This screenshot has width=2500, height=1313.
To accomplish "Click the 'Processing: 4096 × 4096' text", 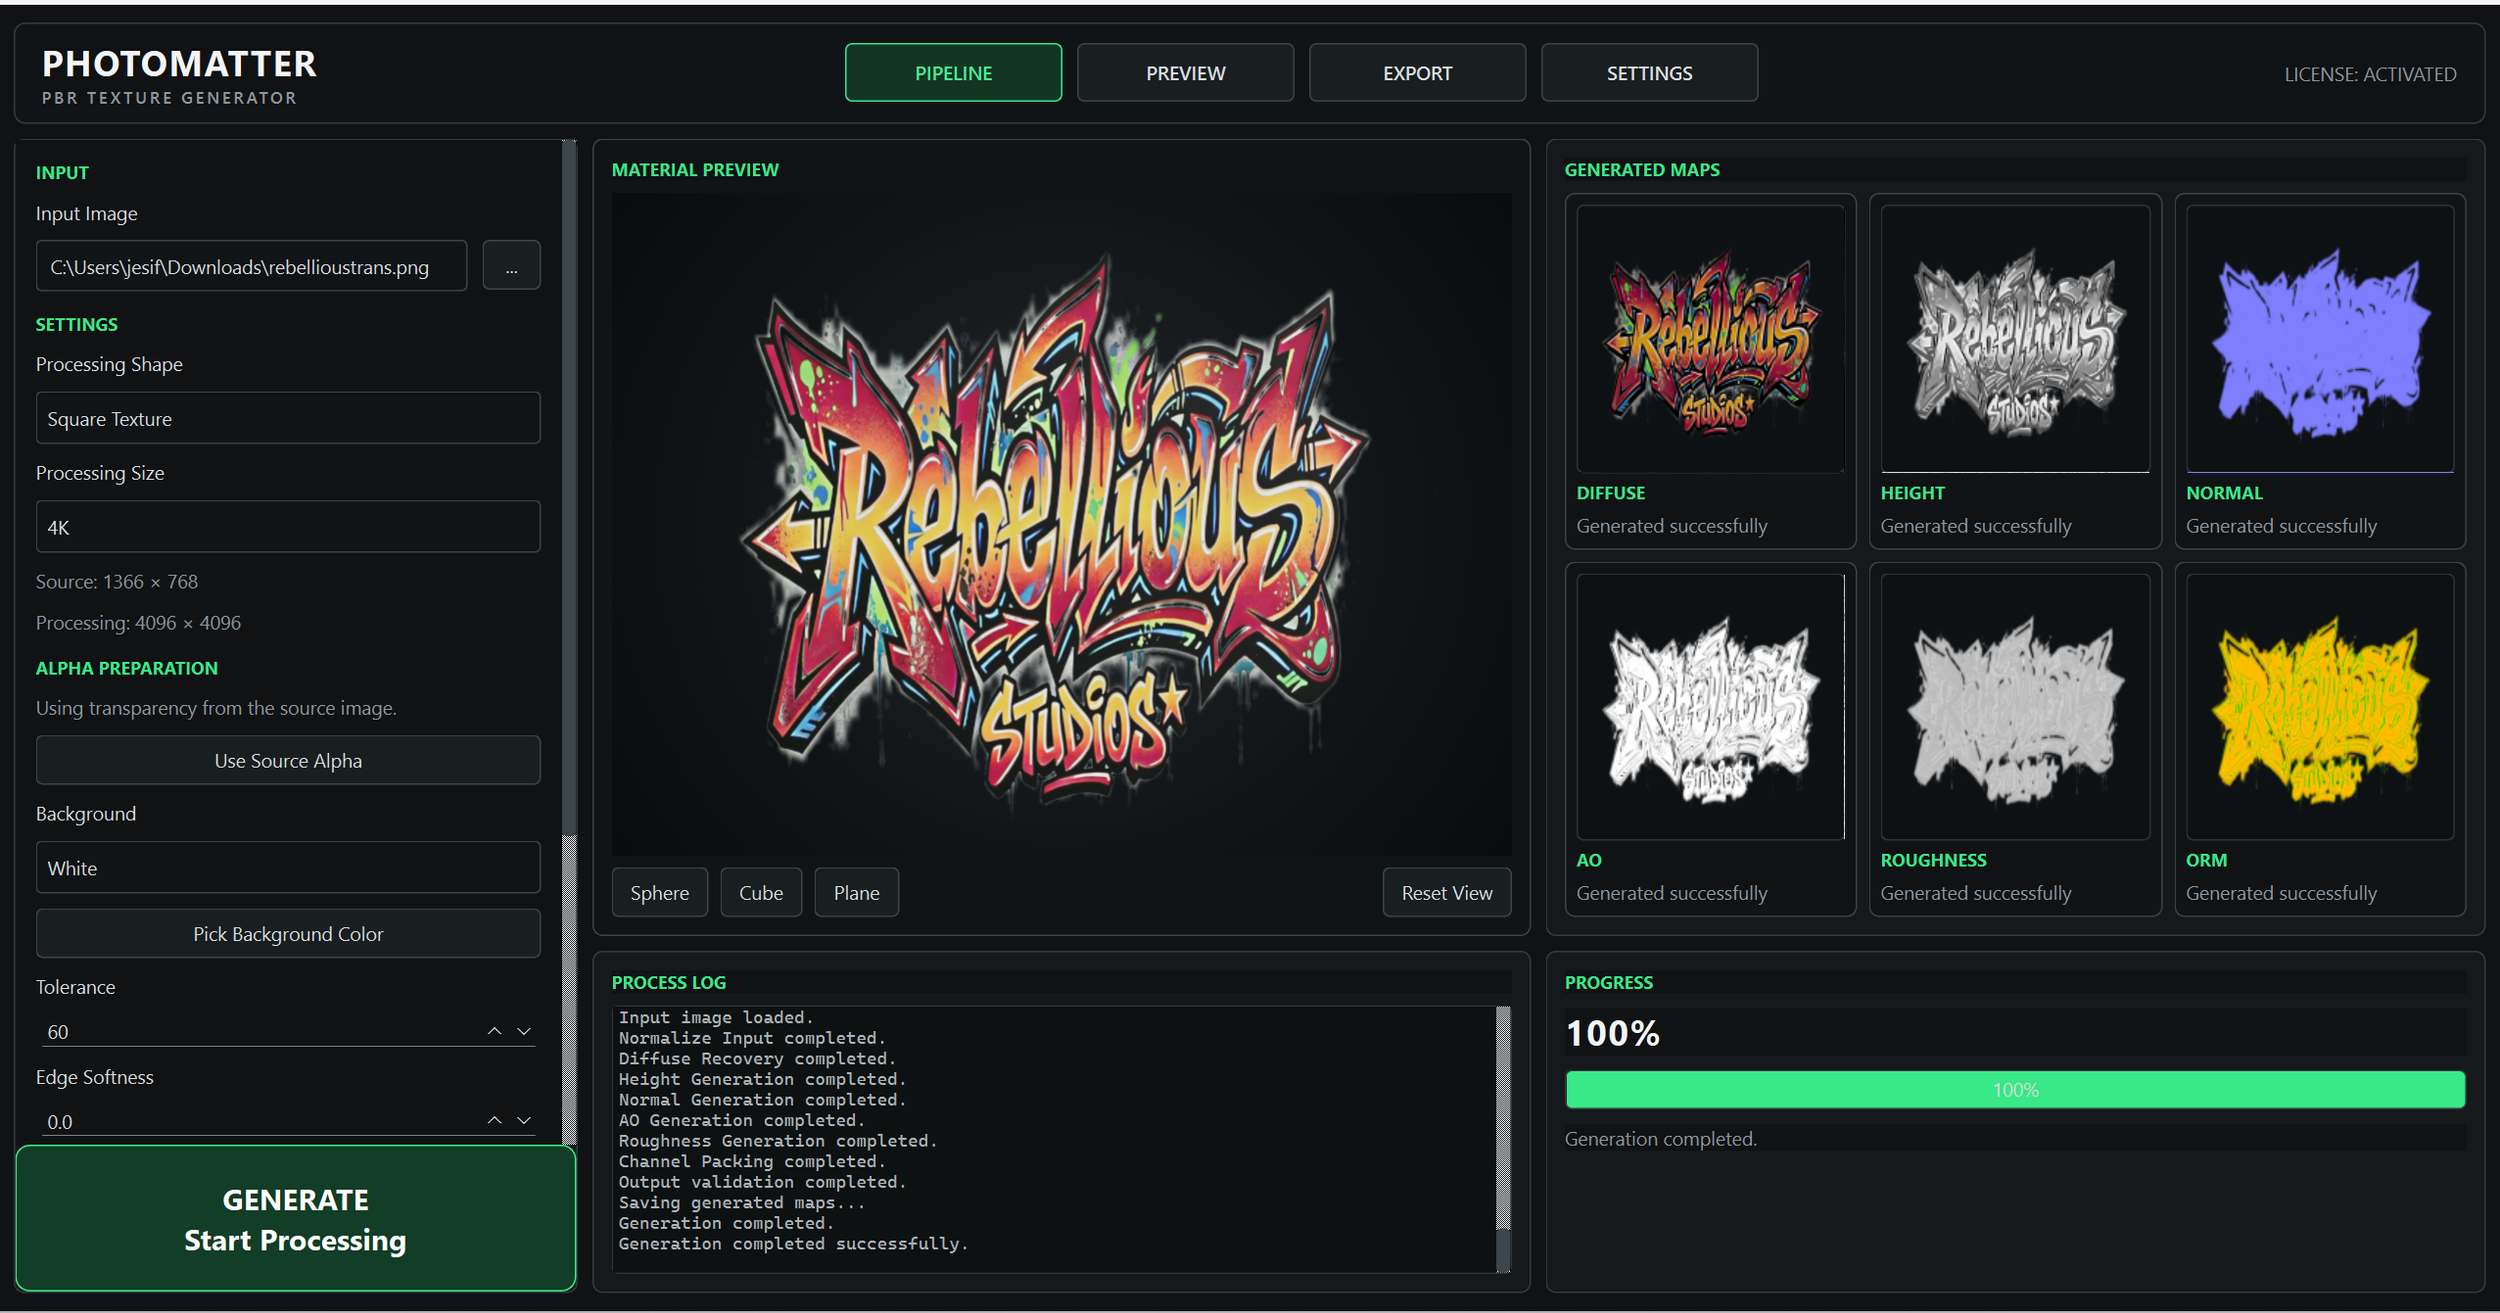I will click(x=138, y=623).
